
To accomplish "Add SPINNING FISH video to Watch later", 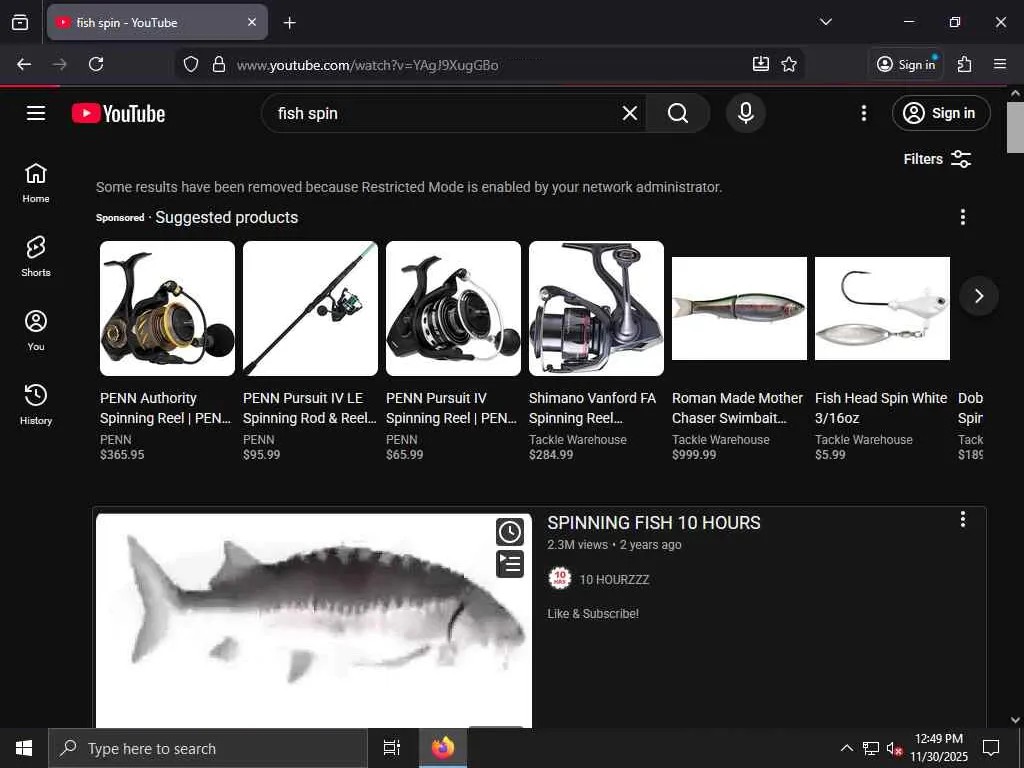I will tap(509, 532).
